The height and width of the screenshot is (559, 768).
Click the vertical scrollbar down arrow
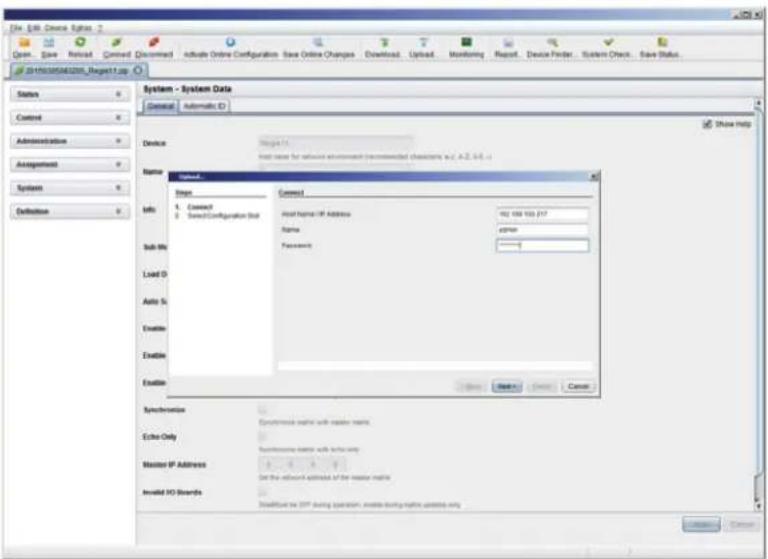758,506
